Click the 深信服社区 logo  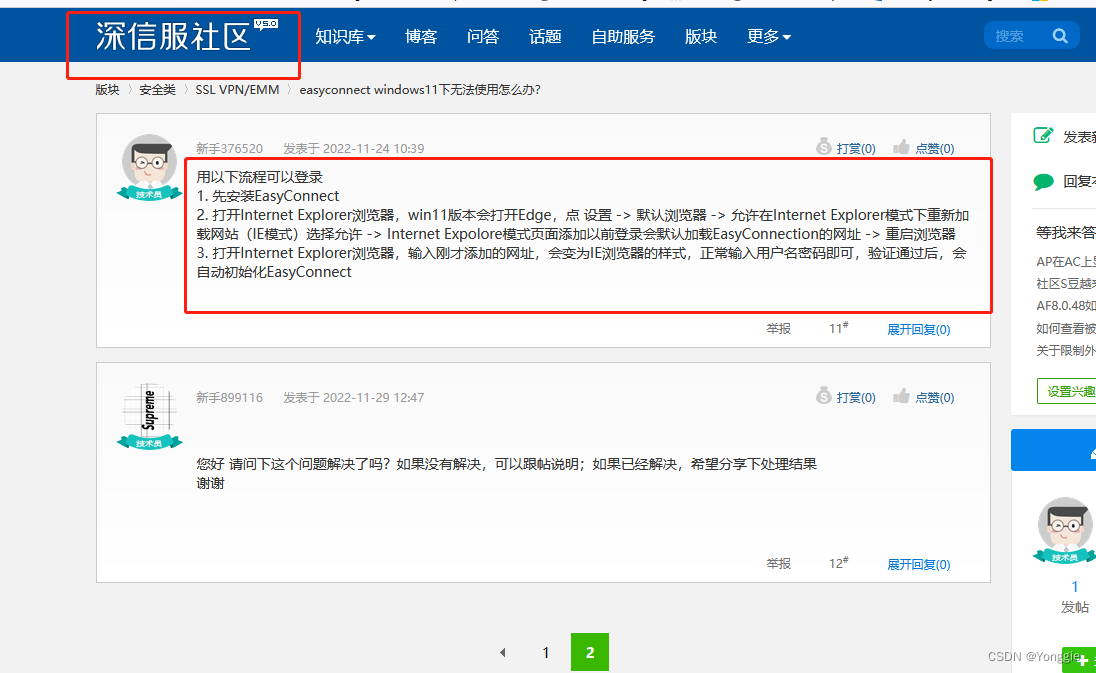tap(186, 36)
